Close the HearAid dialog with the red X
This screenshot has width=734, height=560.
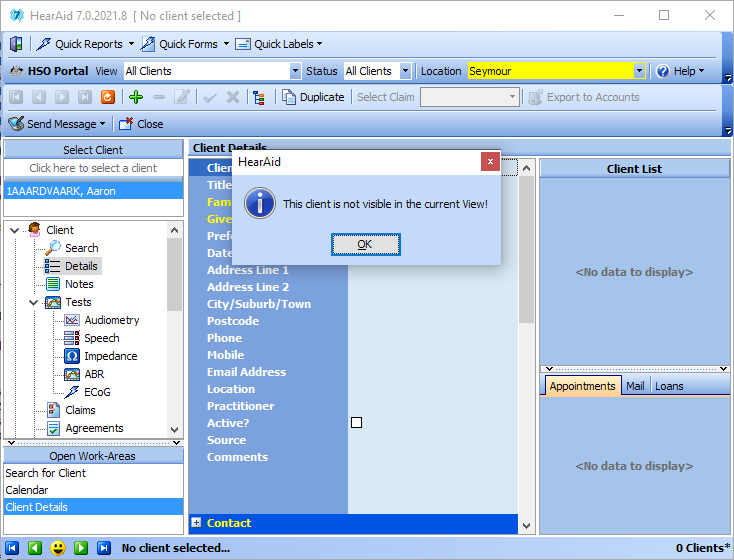click(490, 162)
